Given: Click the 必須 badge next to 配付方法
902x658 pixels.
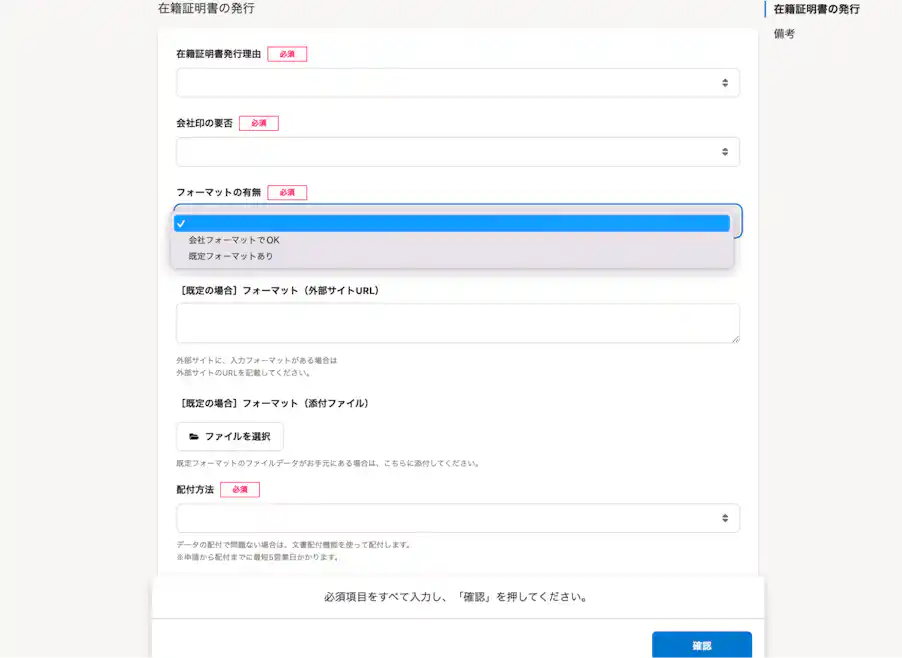Looking at the screenshot, I should pyautogui.click(x=239, y=489).
